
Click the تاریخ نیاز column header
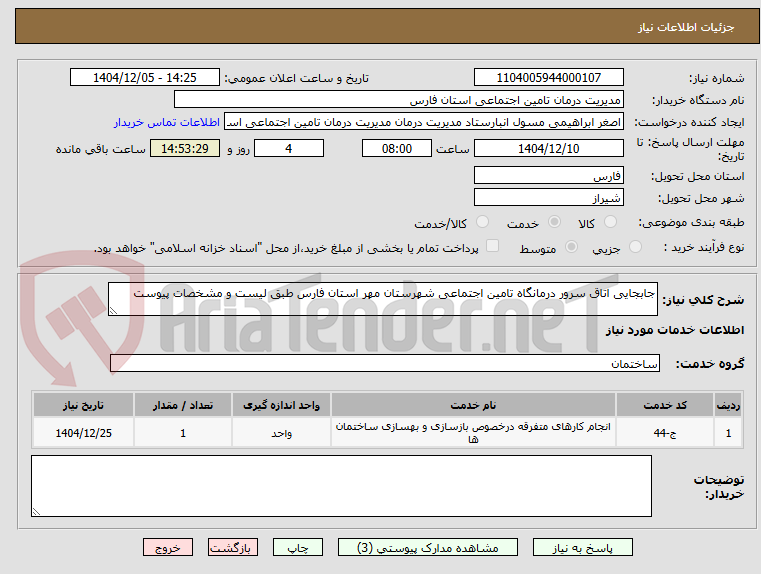coord(83,405)
